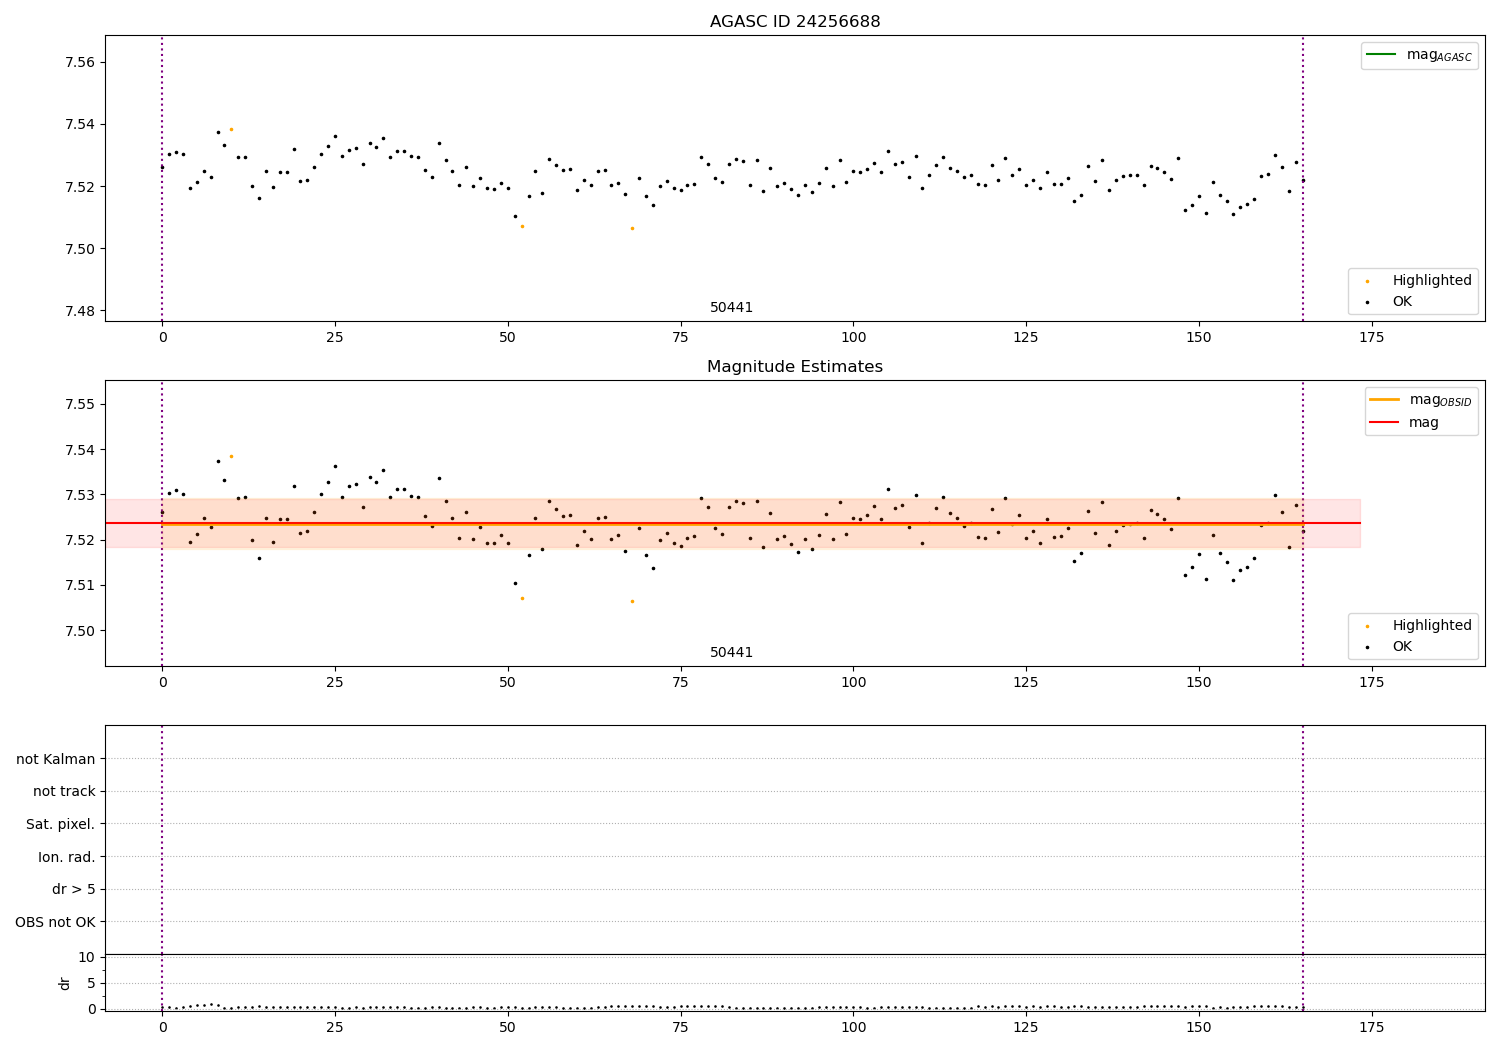The height and width of the screenshot is (1050, 1500).
Task: Click the 'not track' row label
Action: click(x=64, y=792)
